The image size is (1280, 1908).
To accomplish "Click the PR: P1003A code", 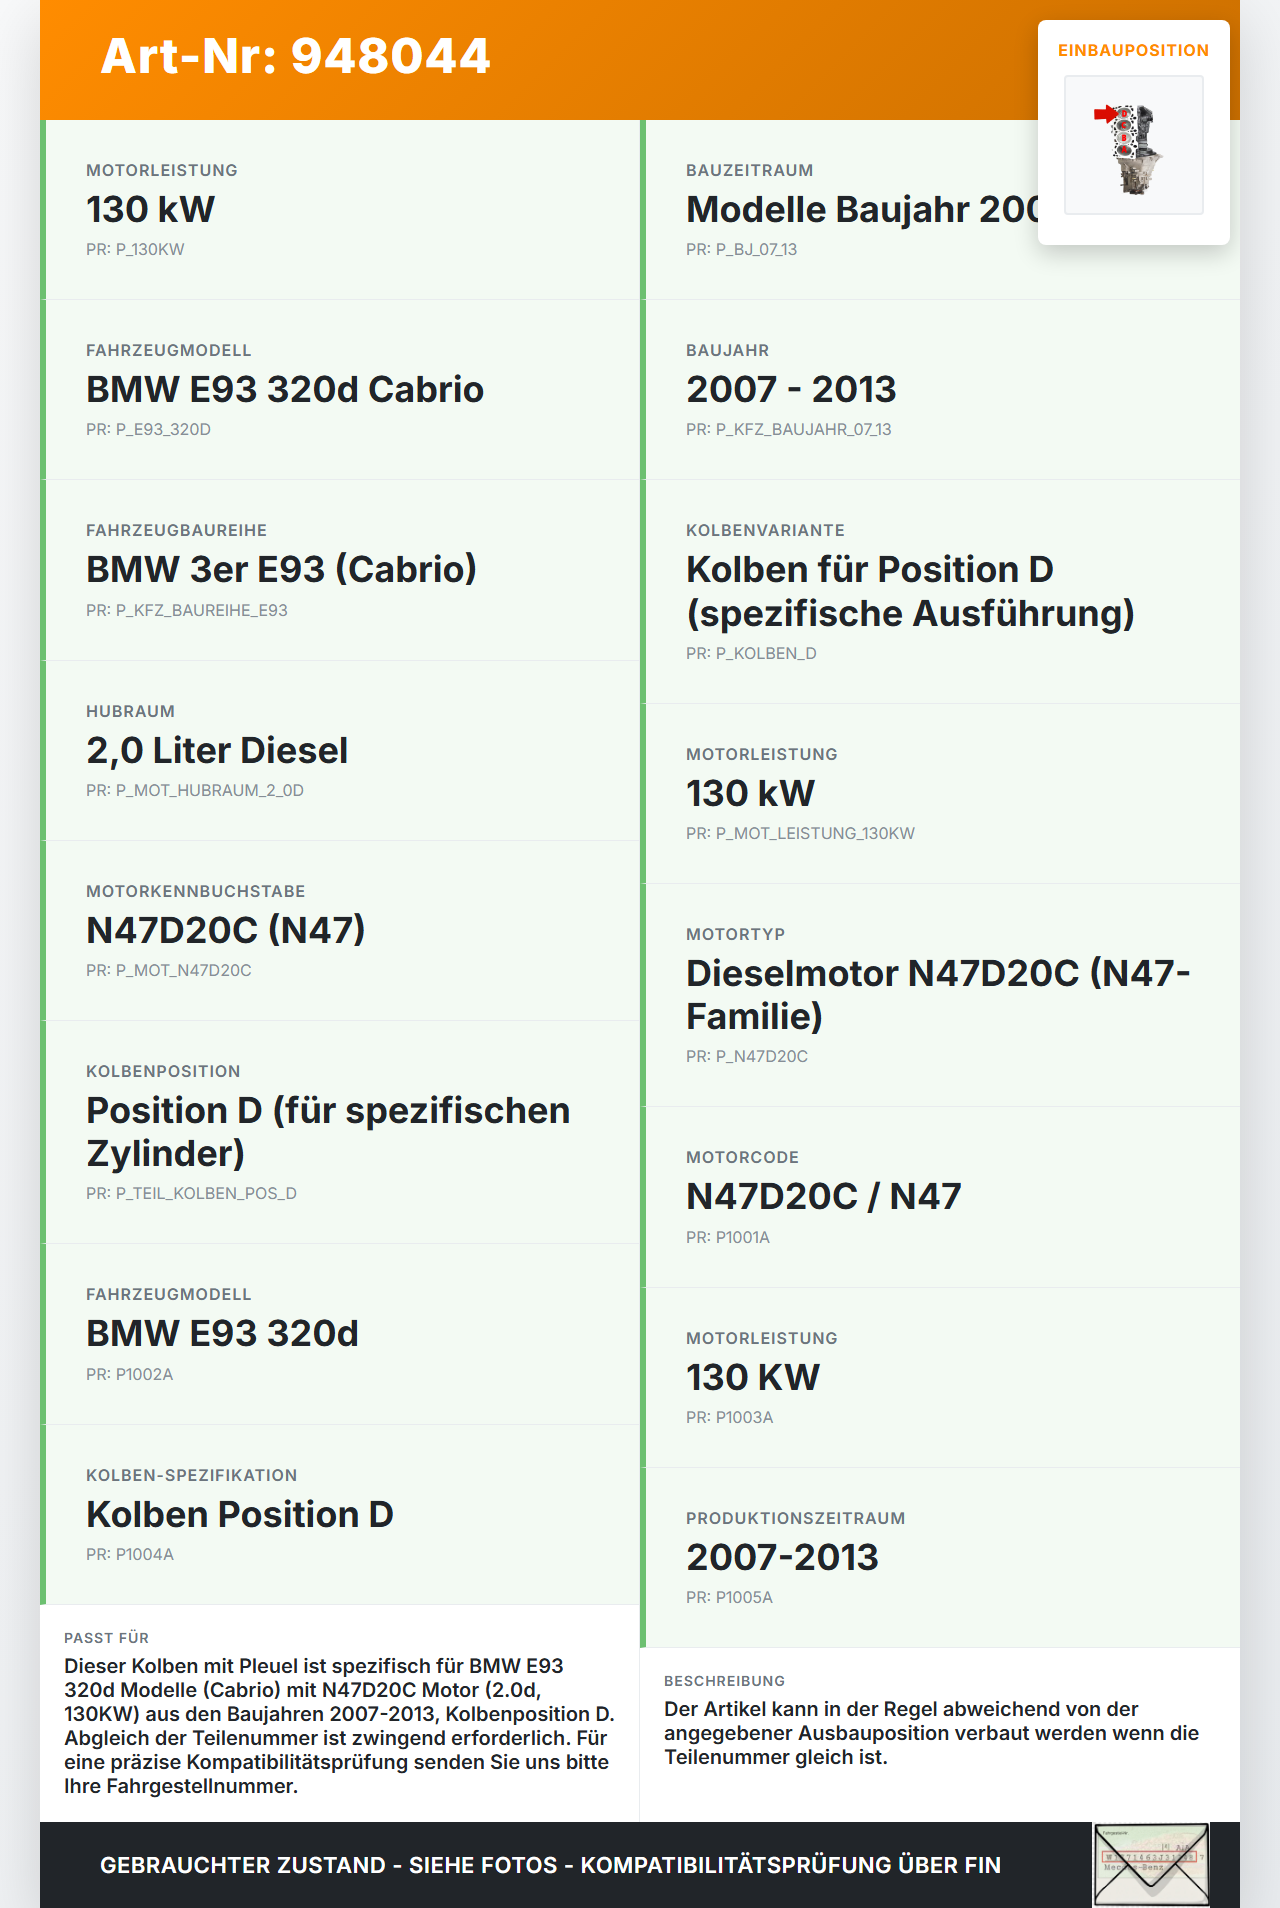I will pos(729,1418).
